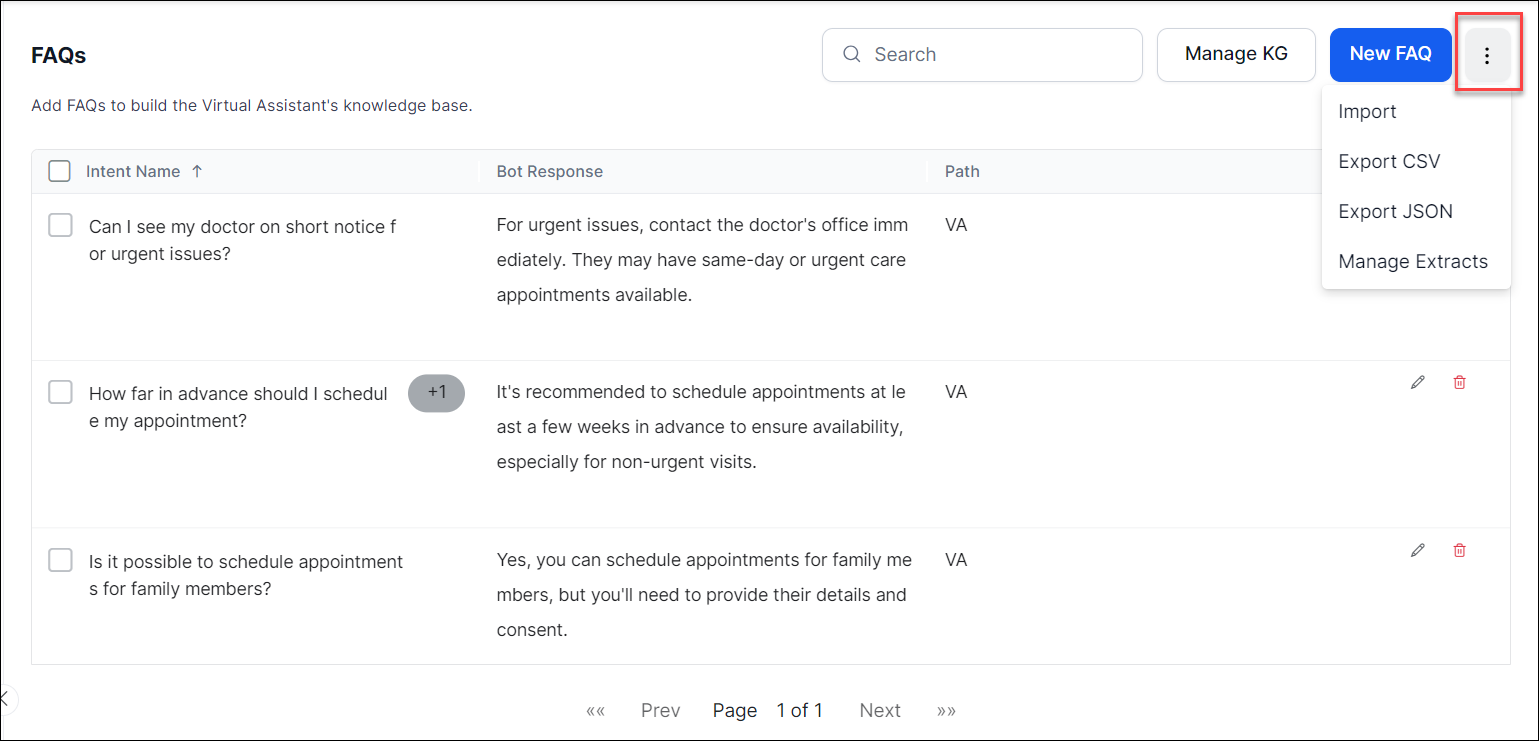Viewport: 1539px width, 741px height.
Task: Open Manage Extracts from the menu
Action: click(x=1412, y=261)
